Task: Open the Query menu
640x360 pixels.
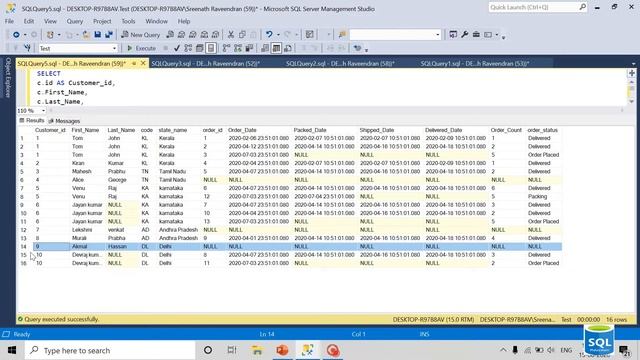Action: click(x=74, y=21)
